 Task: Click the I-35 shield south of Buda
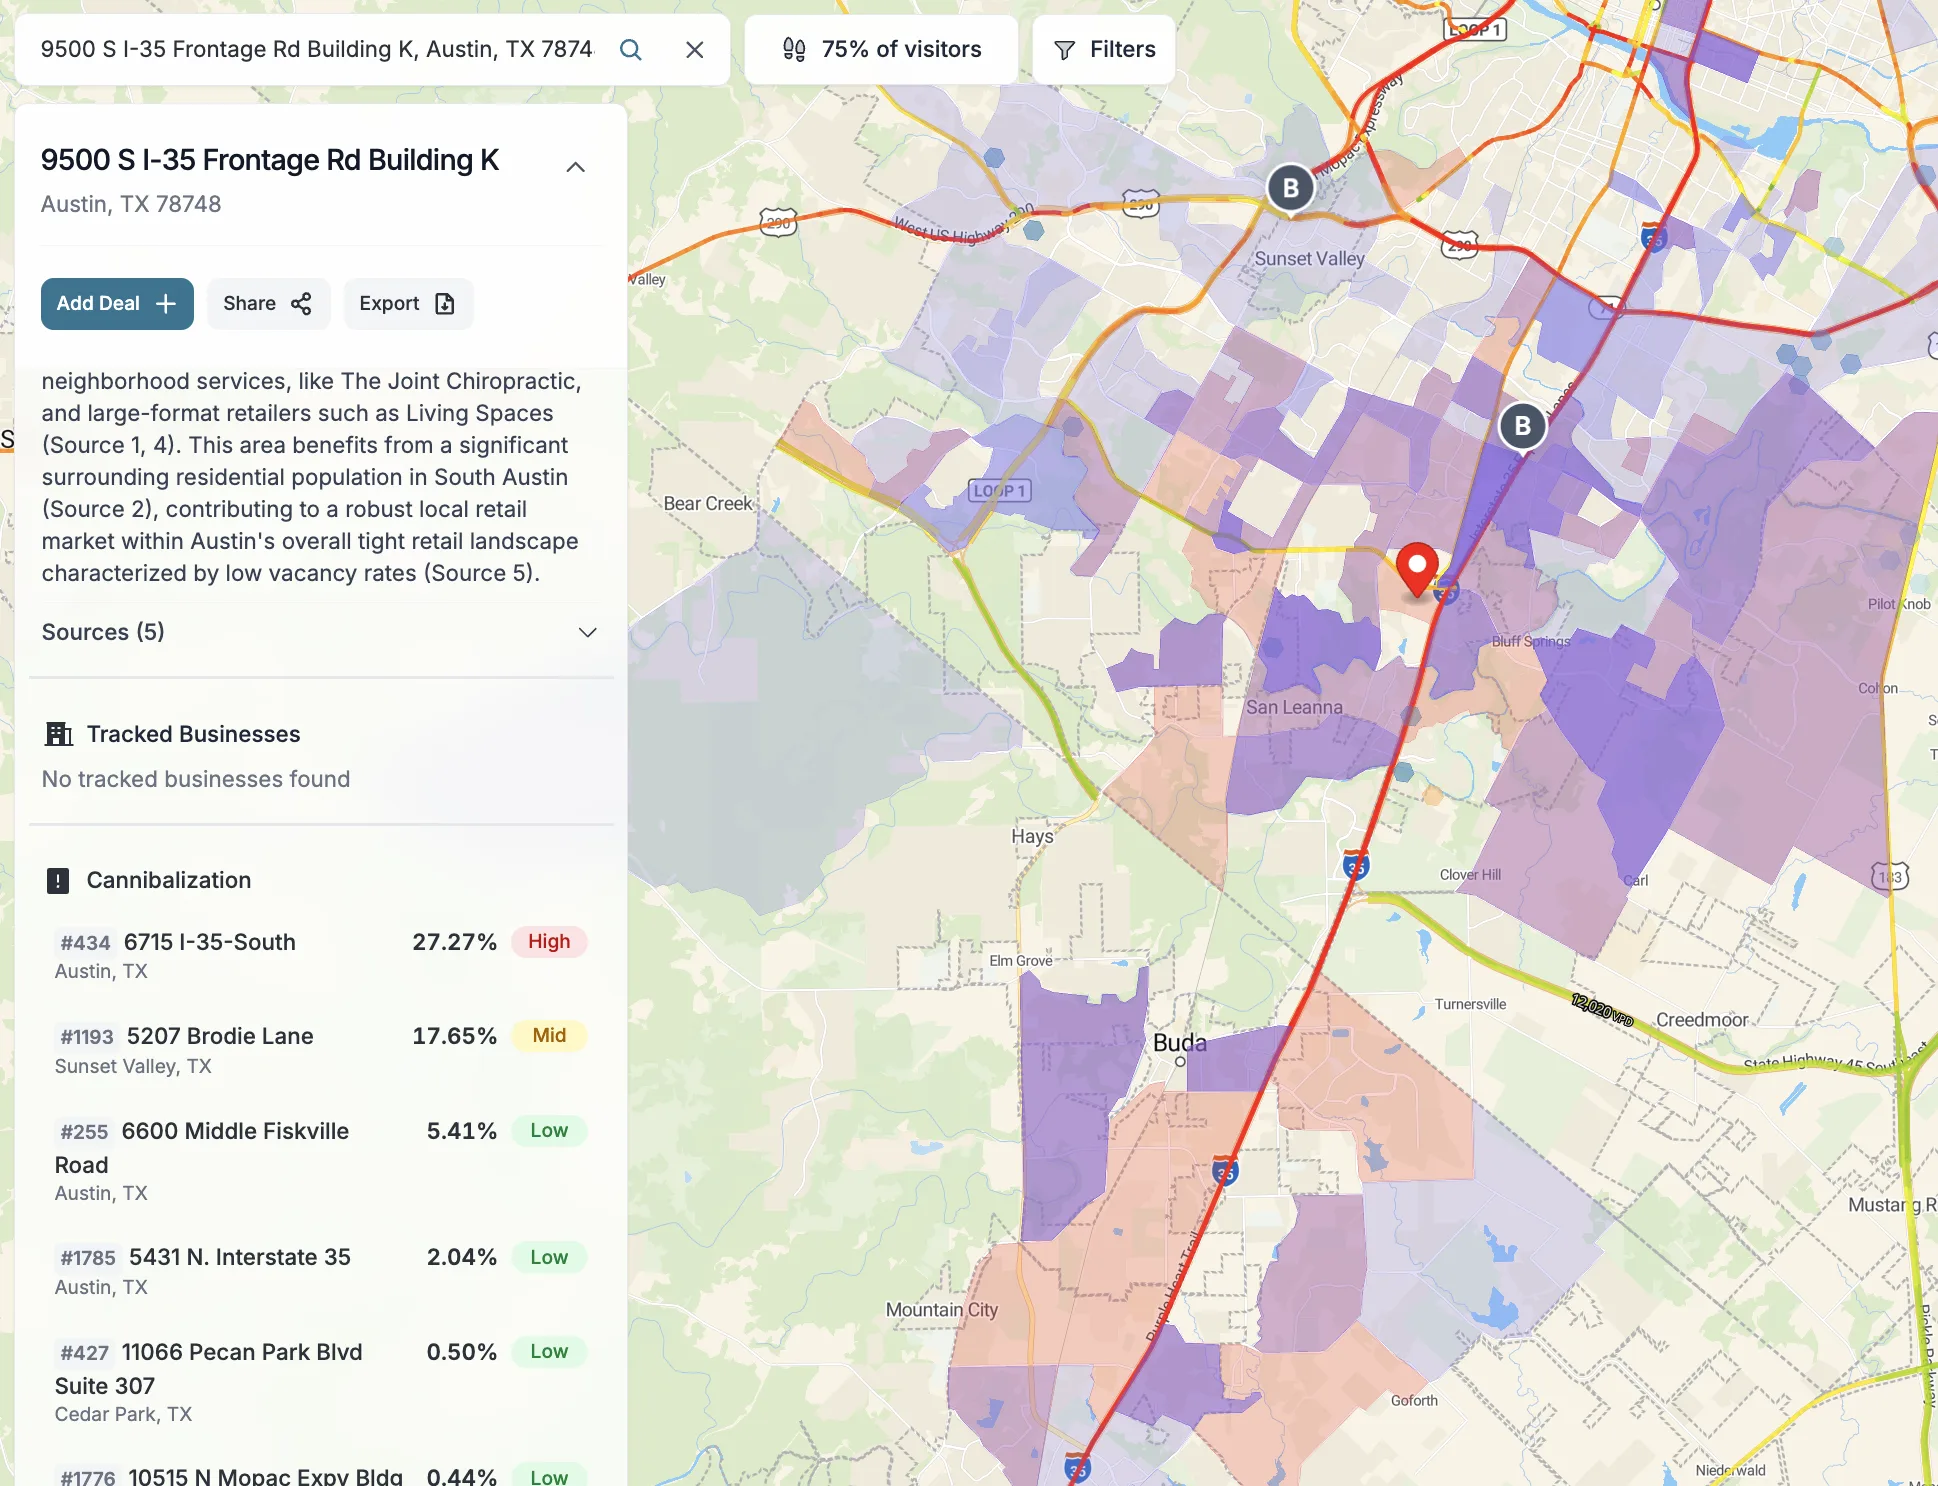[x=1225, y=1169]
